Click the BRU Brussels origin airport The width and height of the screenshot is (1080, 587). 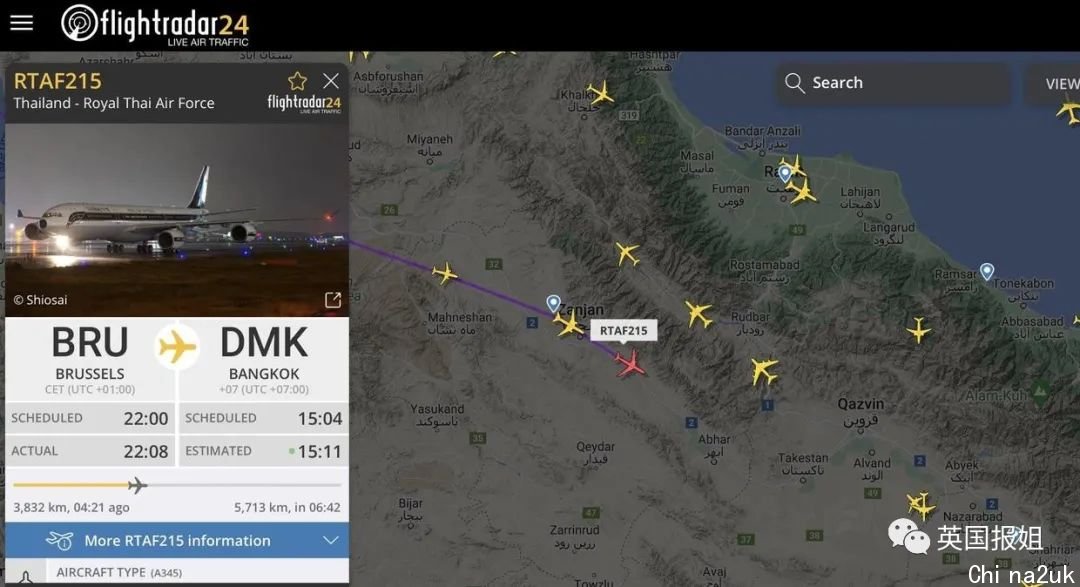90,358
